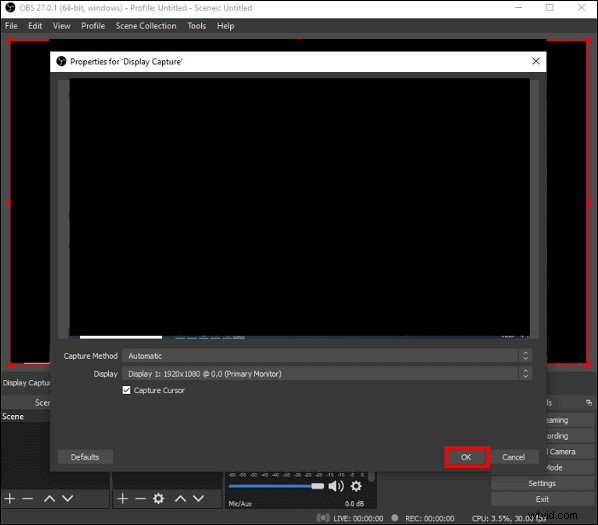598x525 pixels.
Task: Click the CPU usage status text
Action: [509, 519]
